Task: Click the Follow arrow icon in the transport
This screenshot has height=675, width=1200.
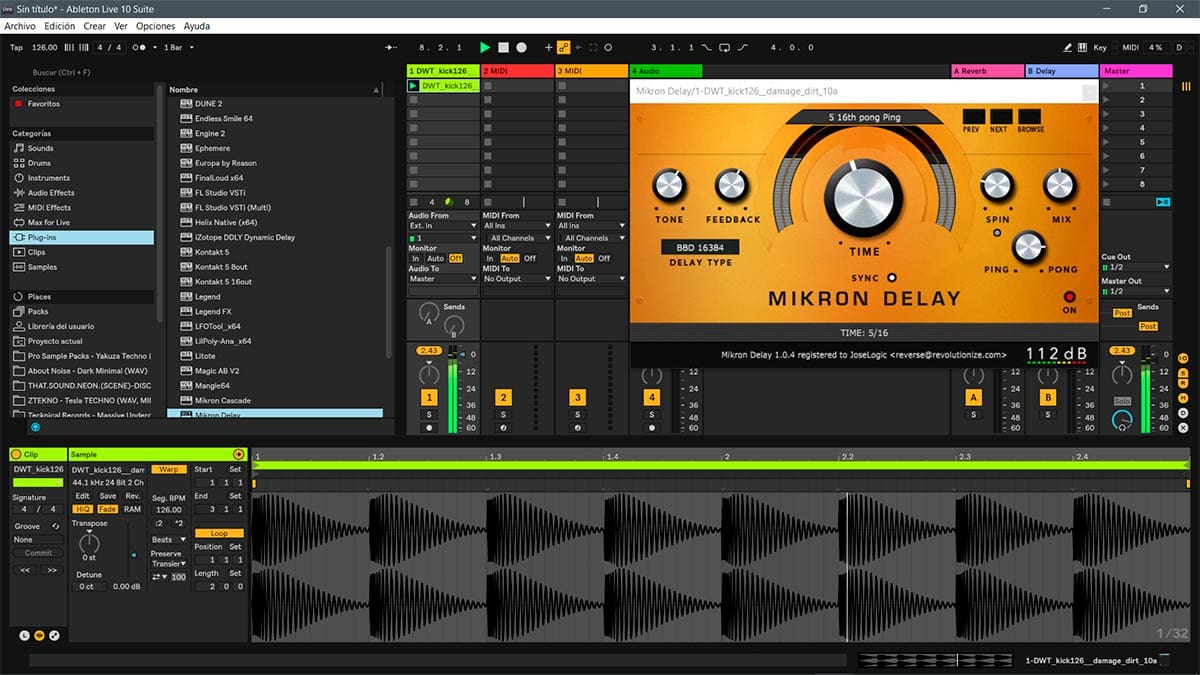Action: (390, 47)
